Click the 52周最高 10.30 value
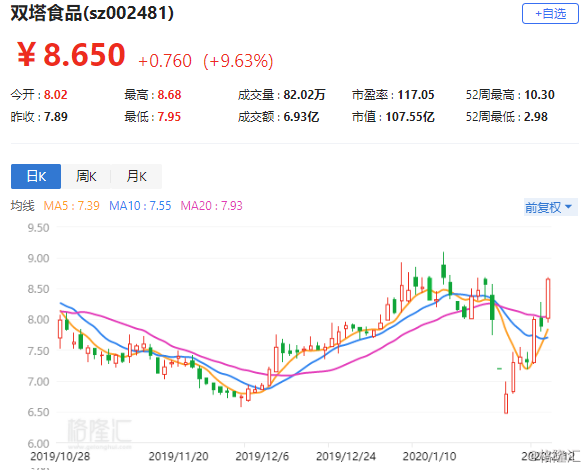The image size is (588, 470). tap(539, 95)
